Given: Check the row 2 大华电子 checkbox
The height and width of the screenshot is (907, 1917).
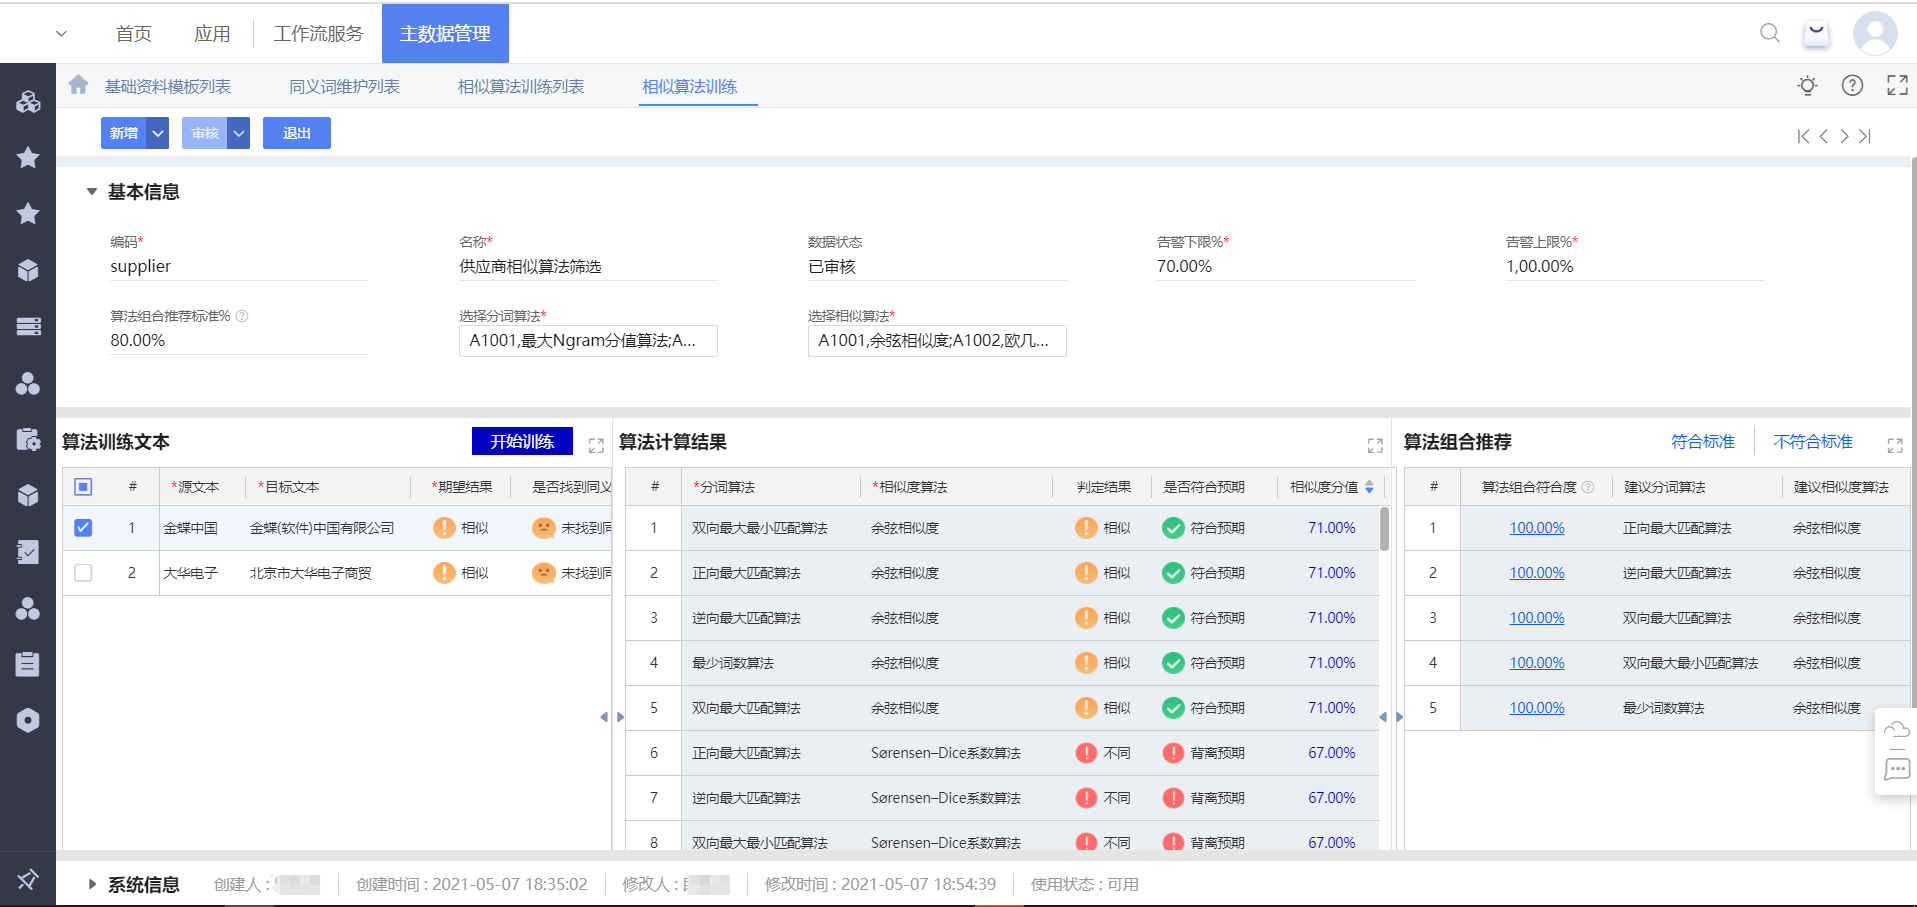Looking at the screenshot, I should click(x=83, y=573).
